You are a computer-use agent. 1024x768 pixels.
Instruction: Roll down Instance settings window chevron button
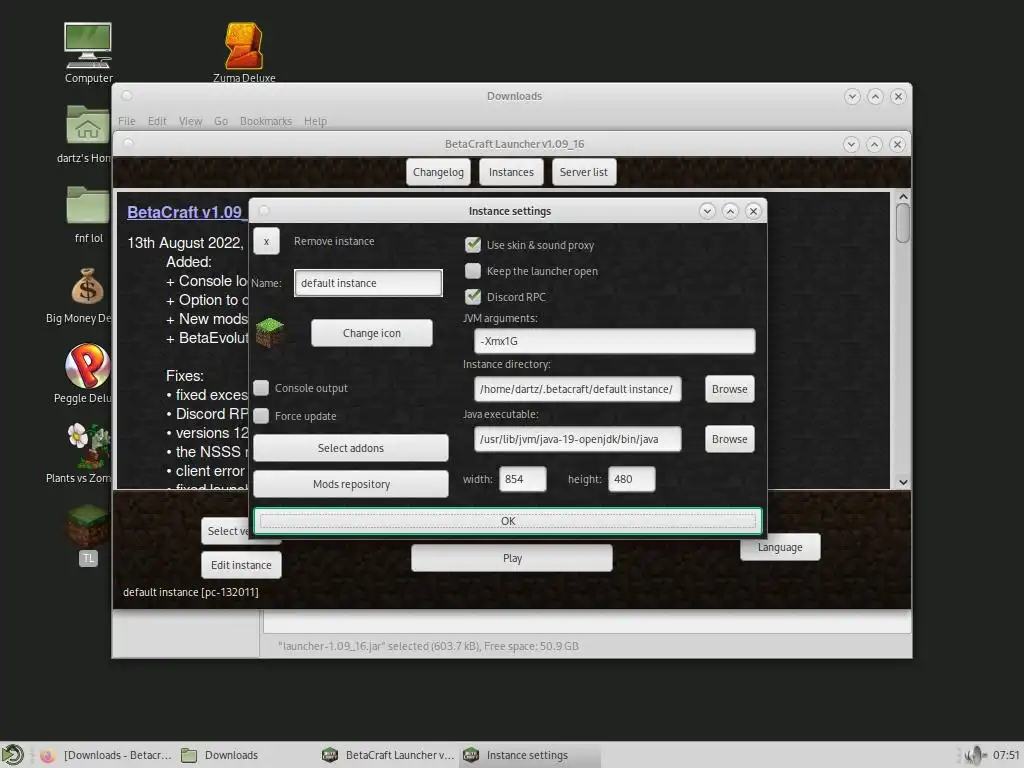(x=707, y=211)
